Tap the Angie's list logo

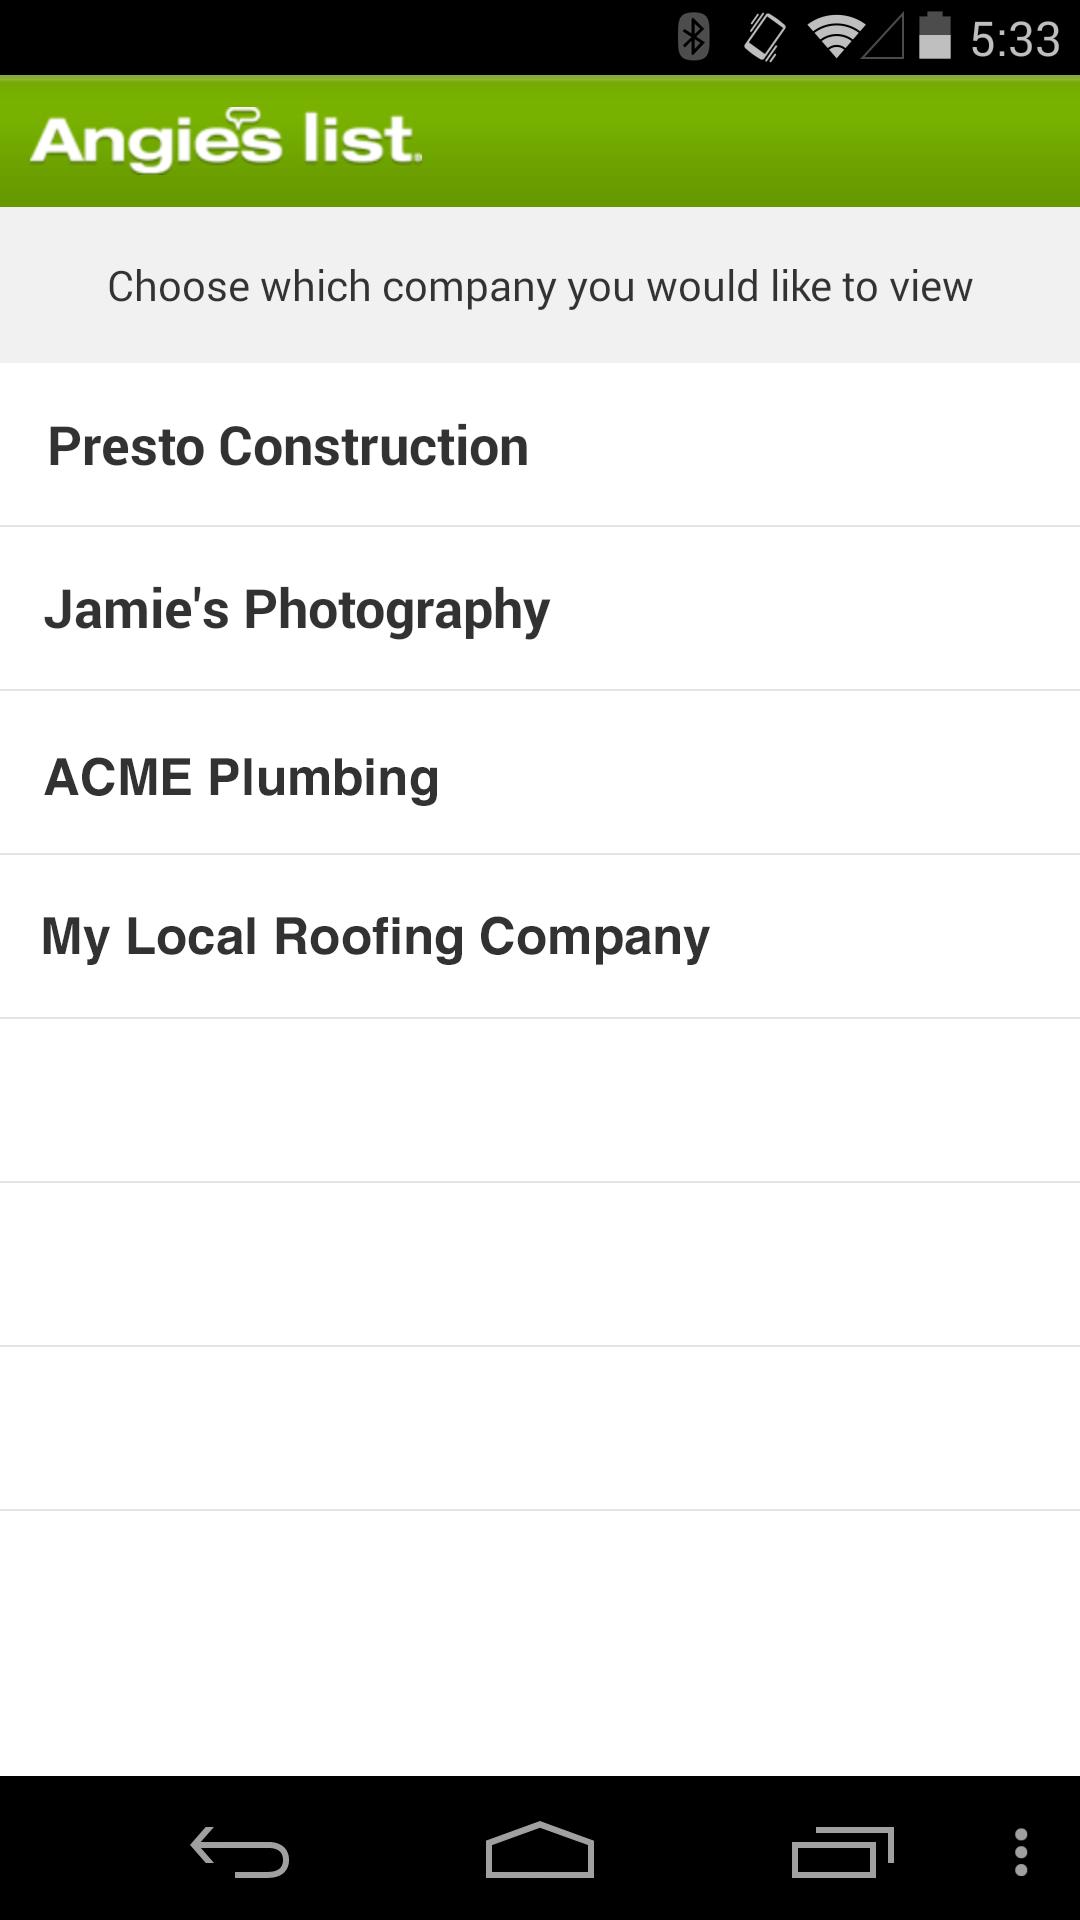[x=226, y=141]
